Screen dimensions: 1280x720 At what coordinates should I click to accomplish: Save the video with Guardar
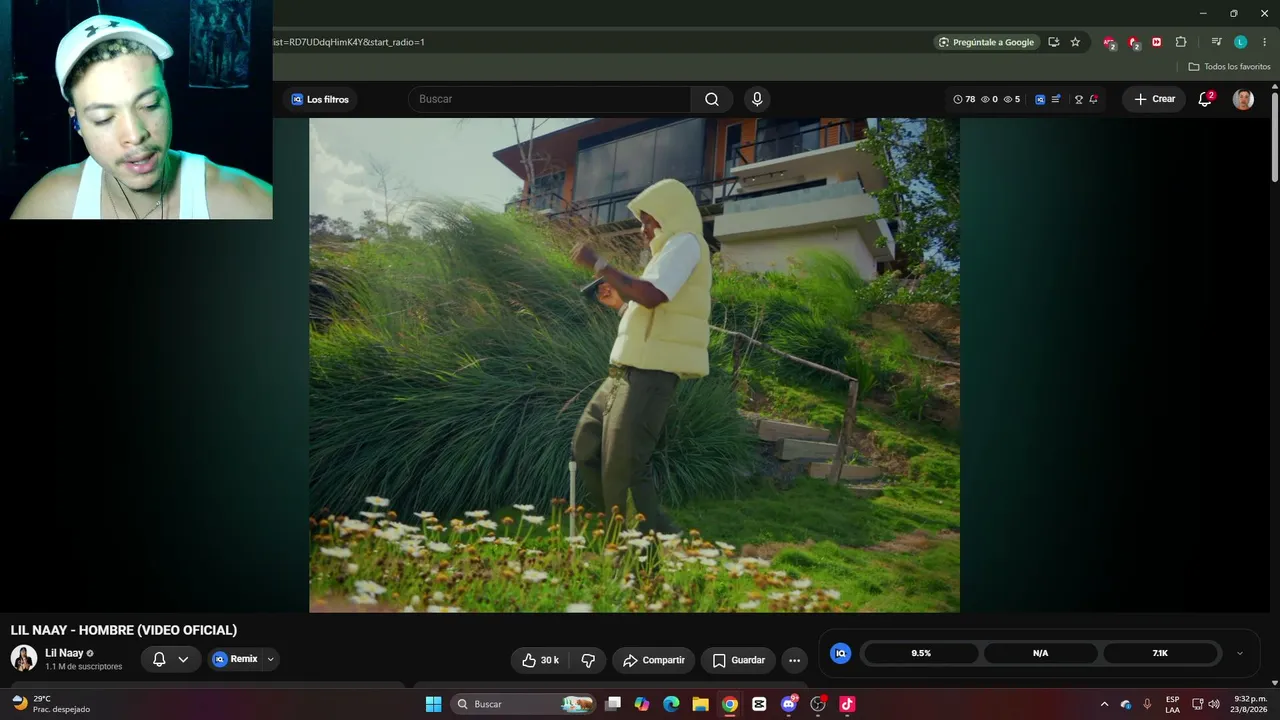(738, 660)
